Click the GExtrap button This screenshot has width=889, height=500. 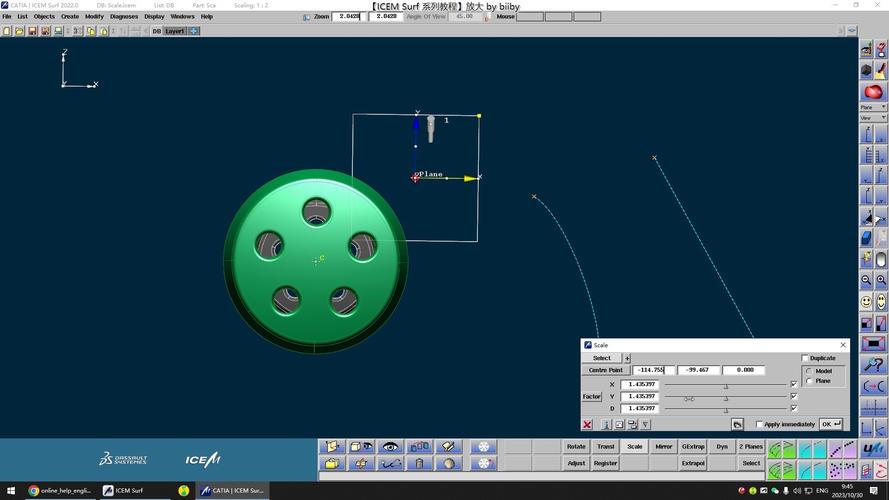coord(693,447)
